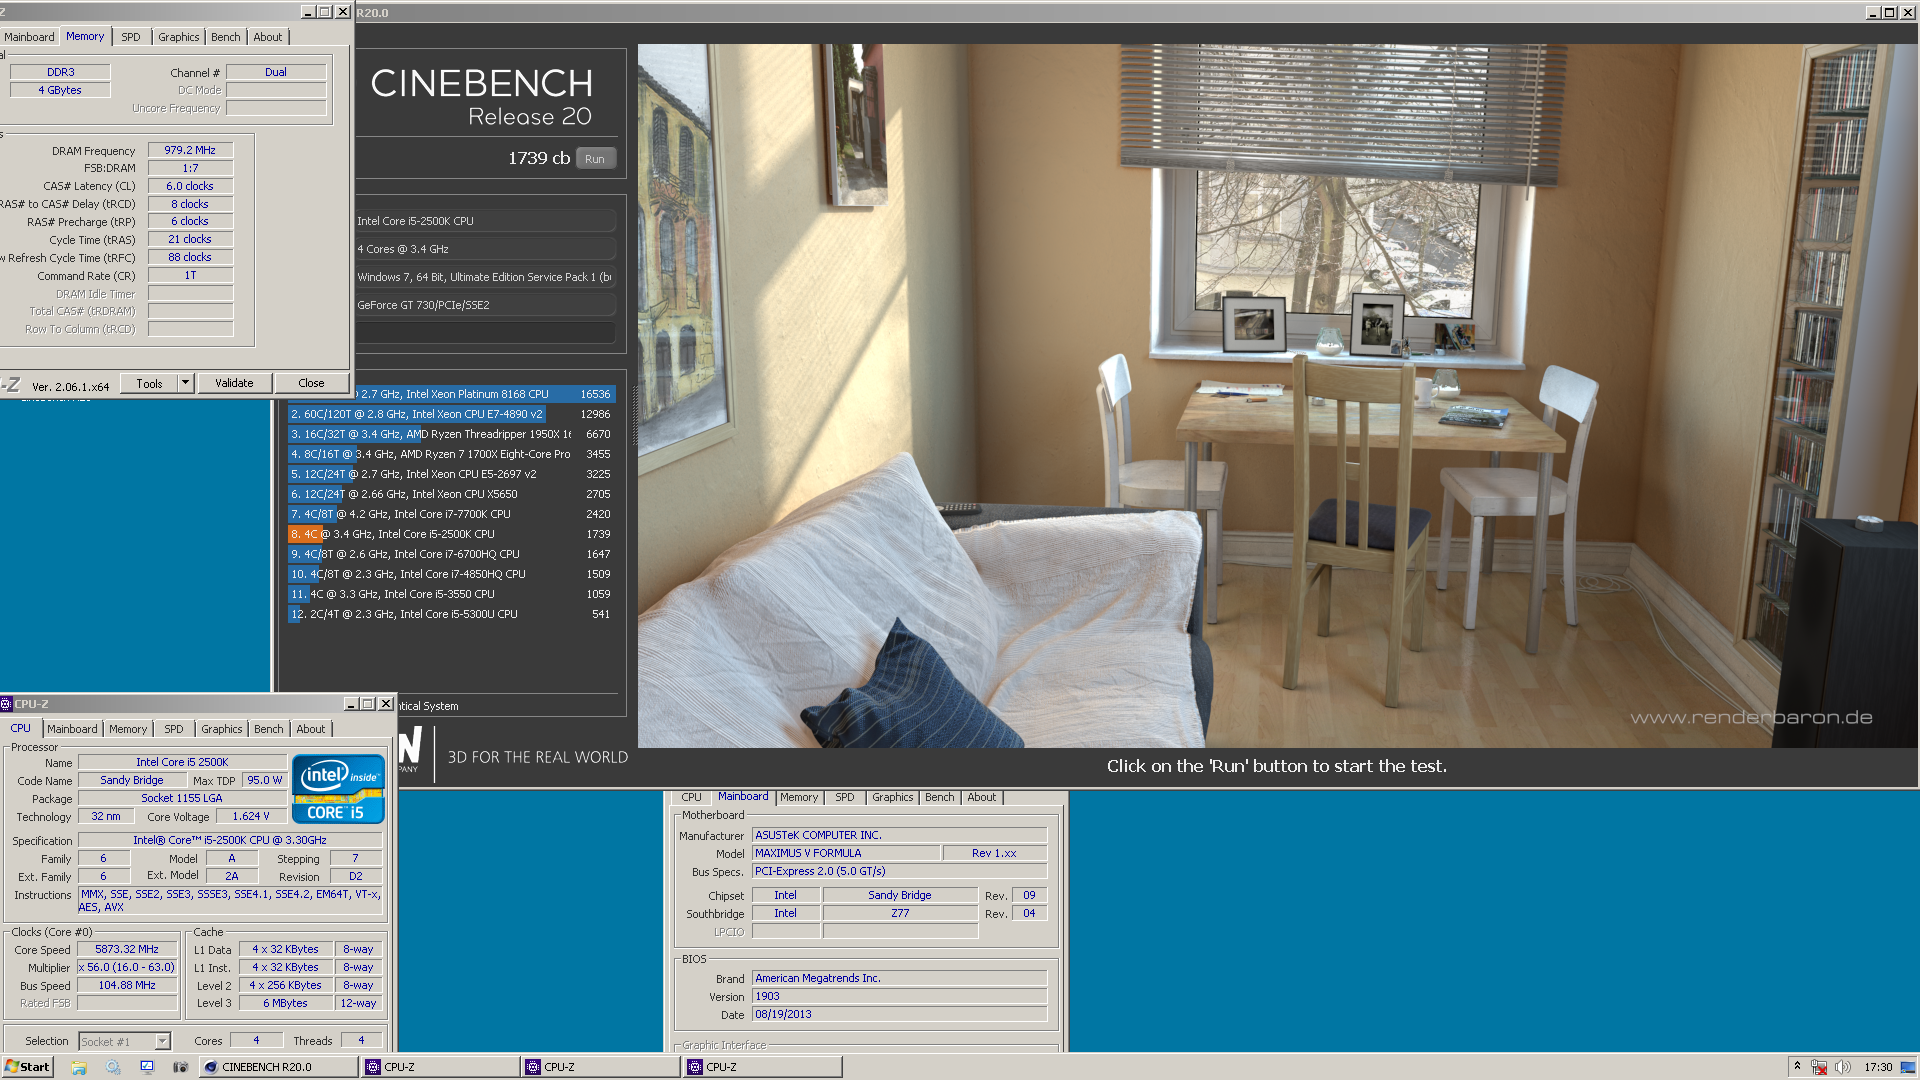Click the Southbridge Z77 field
This screenshot has height=1080, width=1920.
(900, 913)
